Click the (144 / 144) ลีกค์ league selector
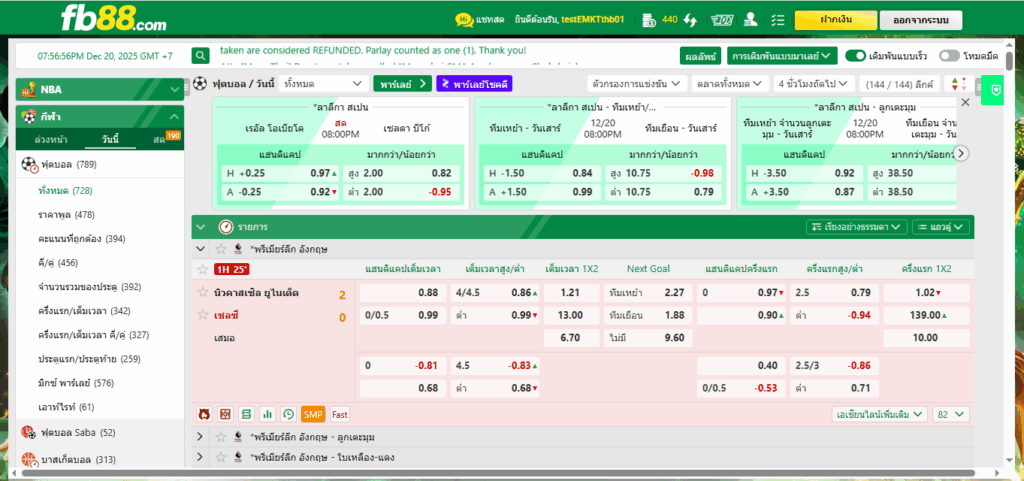This screenshot has height=481, width=1024. coord(899,84)
